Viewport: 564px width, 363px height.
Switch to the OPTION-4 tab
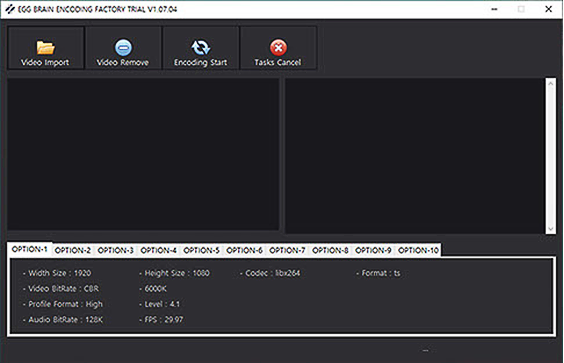pos(158,250)
